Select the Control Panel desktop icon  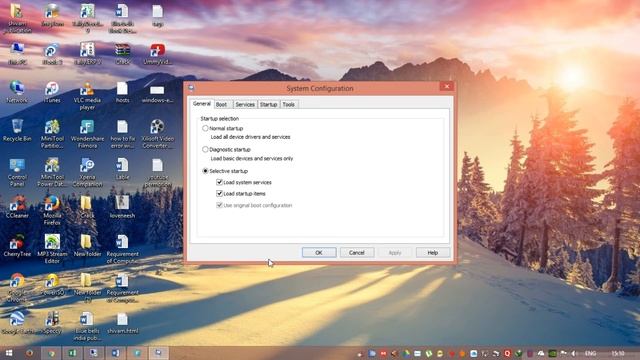coord(17,172)
